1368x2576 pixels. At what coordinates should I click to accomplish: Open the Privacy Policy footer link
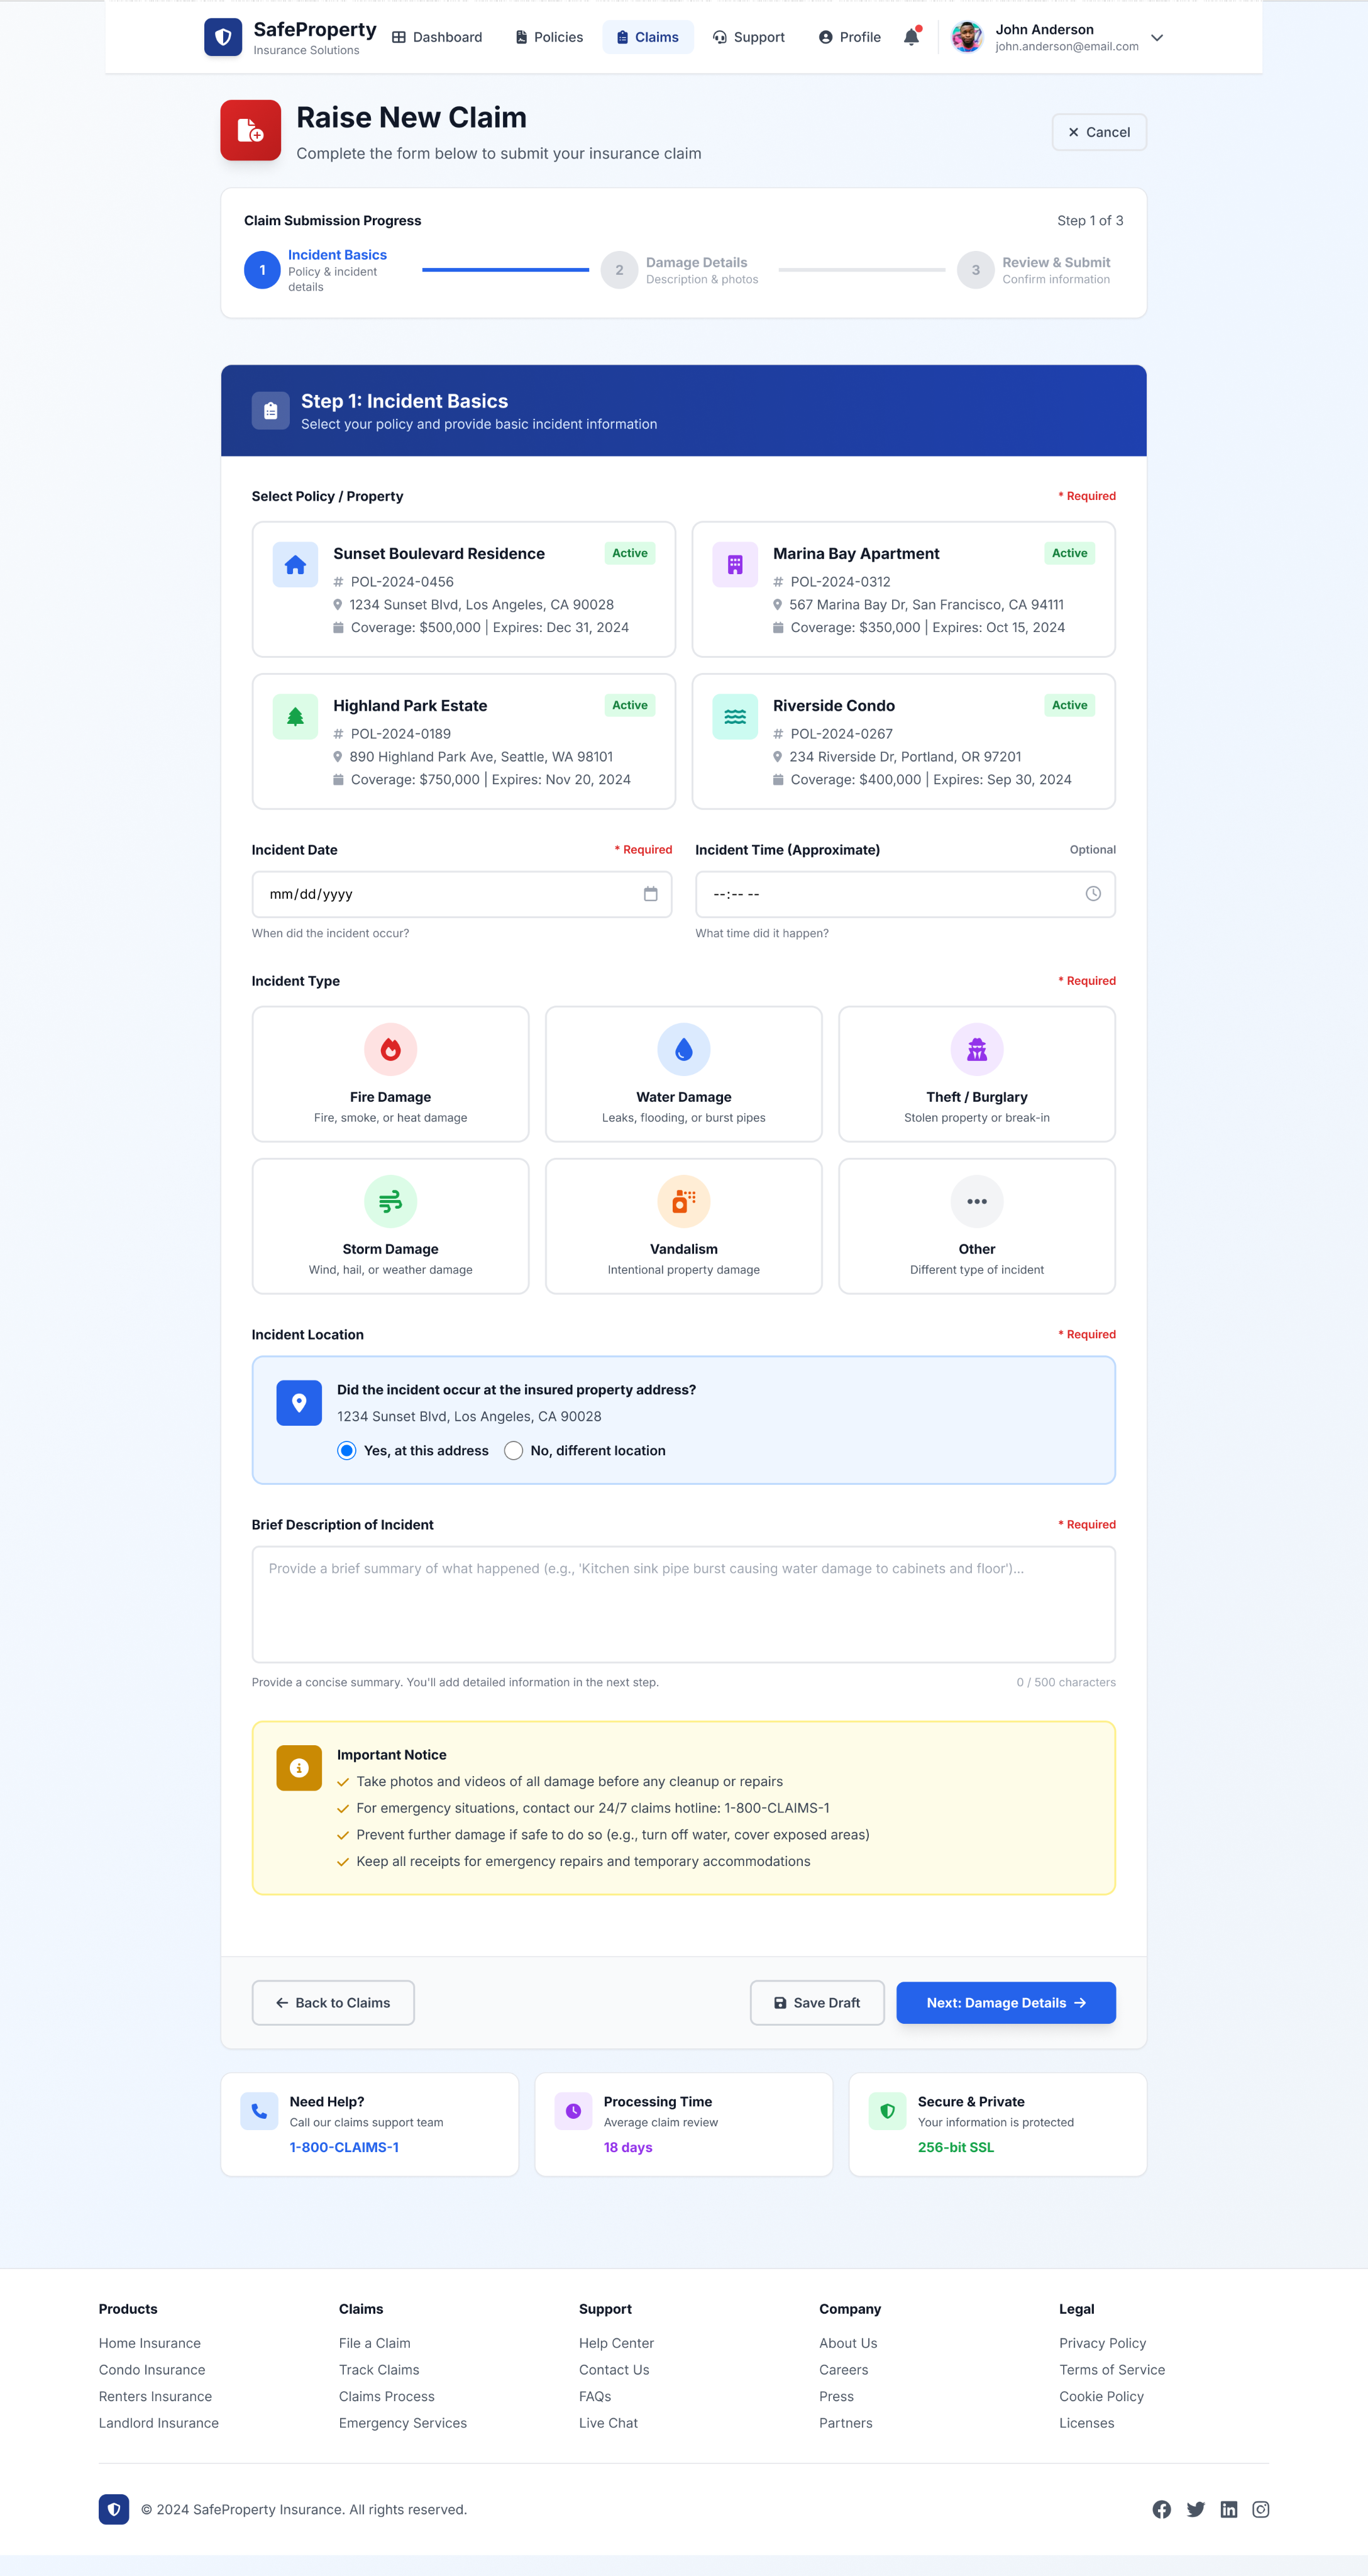(x=1102, y=2343)
